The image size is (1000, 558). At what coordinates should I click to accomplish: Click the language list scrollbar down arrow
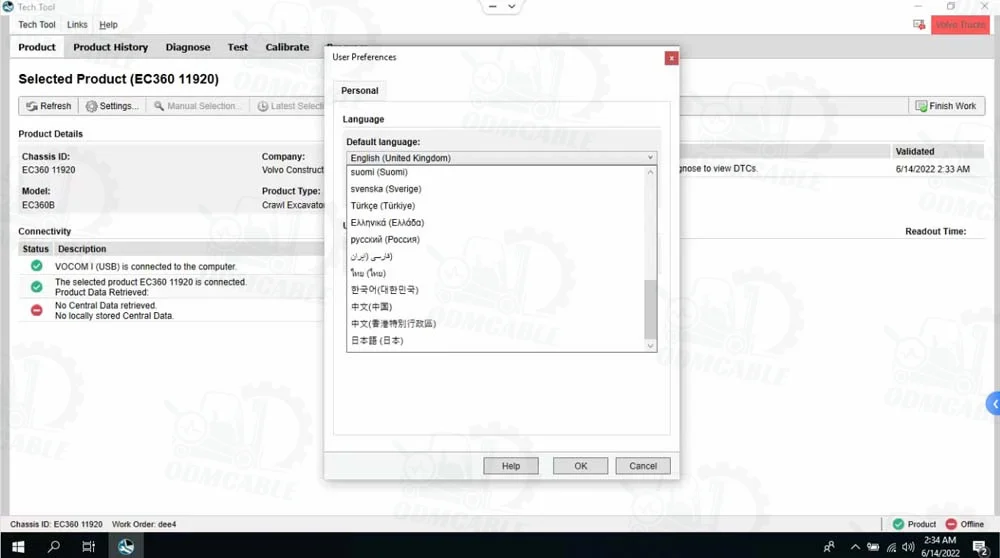pos(651,345)
